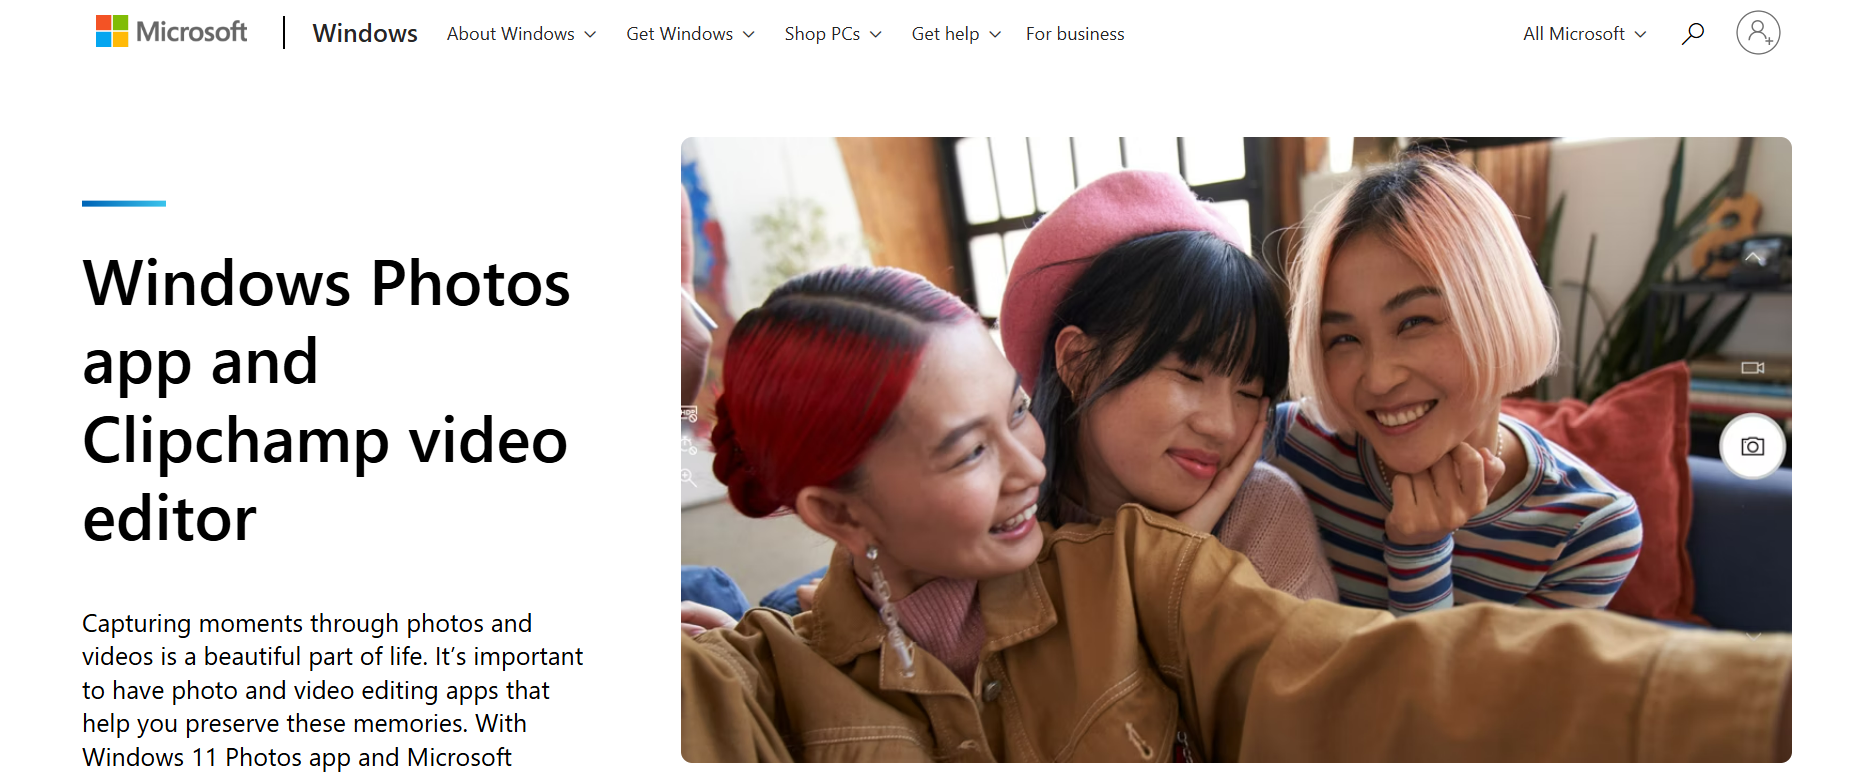Screen dimensions: 1876x779
Task: Click the video mode camcorder icon
Action: click(1752, 368)
